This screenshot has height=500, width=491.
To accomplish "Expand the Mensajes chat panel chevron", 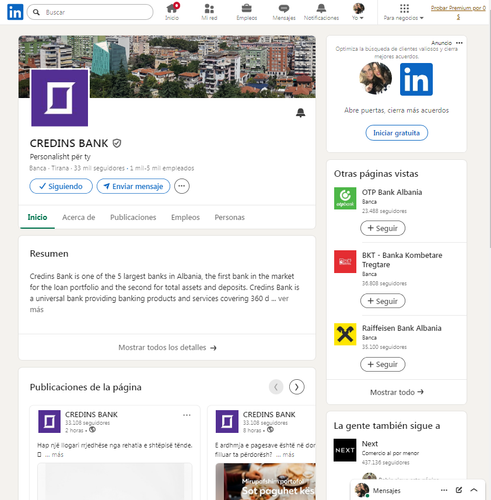I will [474, 490].
